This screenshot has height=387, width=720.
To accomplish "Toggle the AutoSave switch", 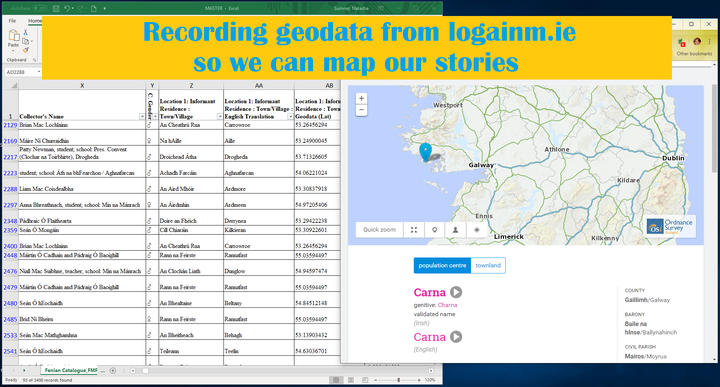I will 39,8.
